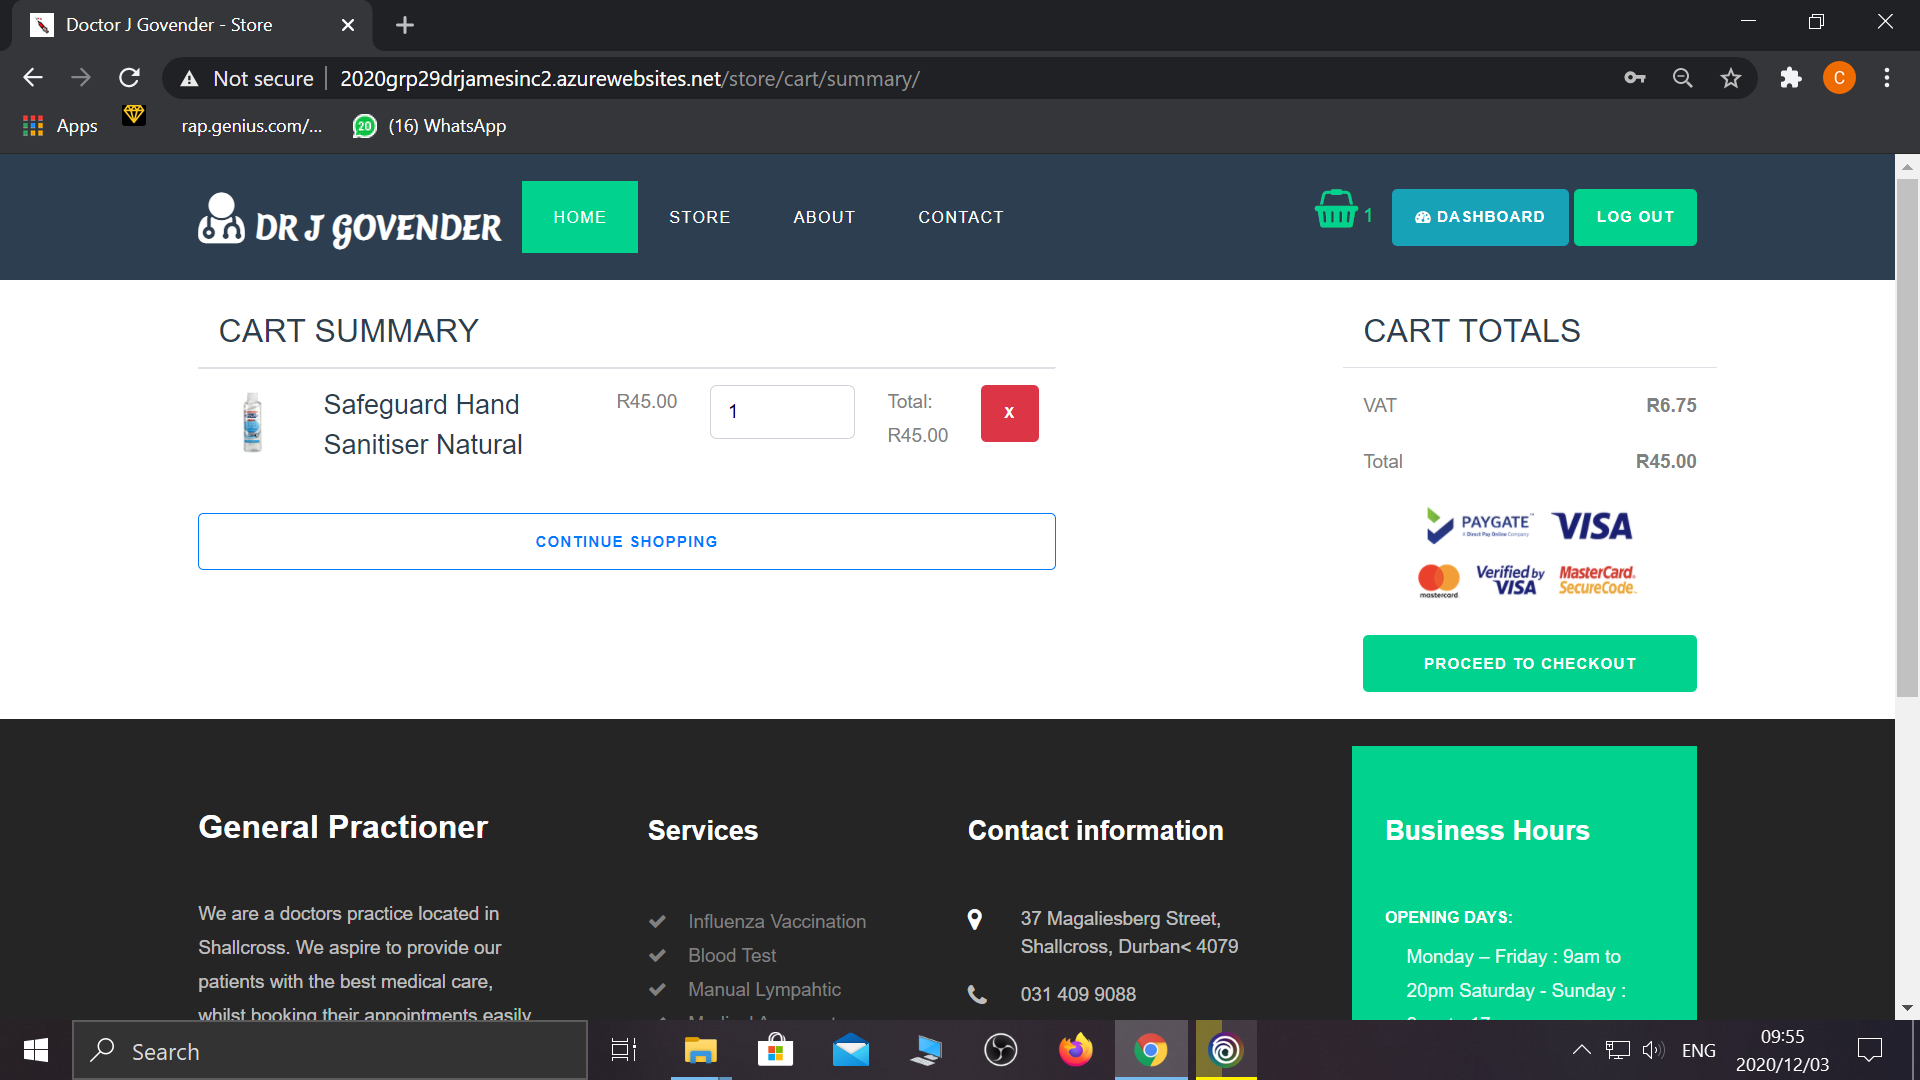
Task: Open Firefox from the taskbar
Action: point(1075,1050)
